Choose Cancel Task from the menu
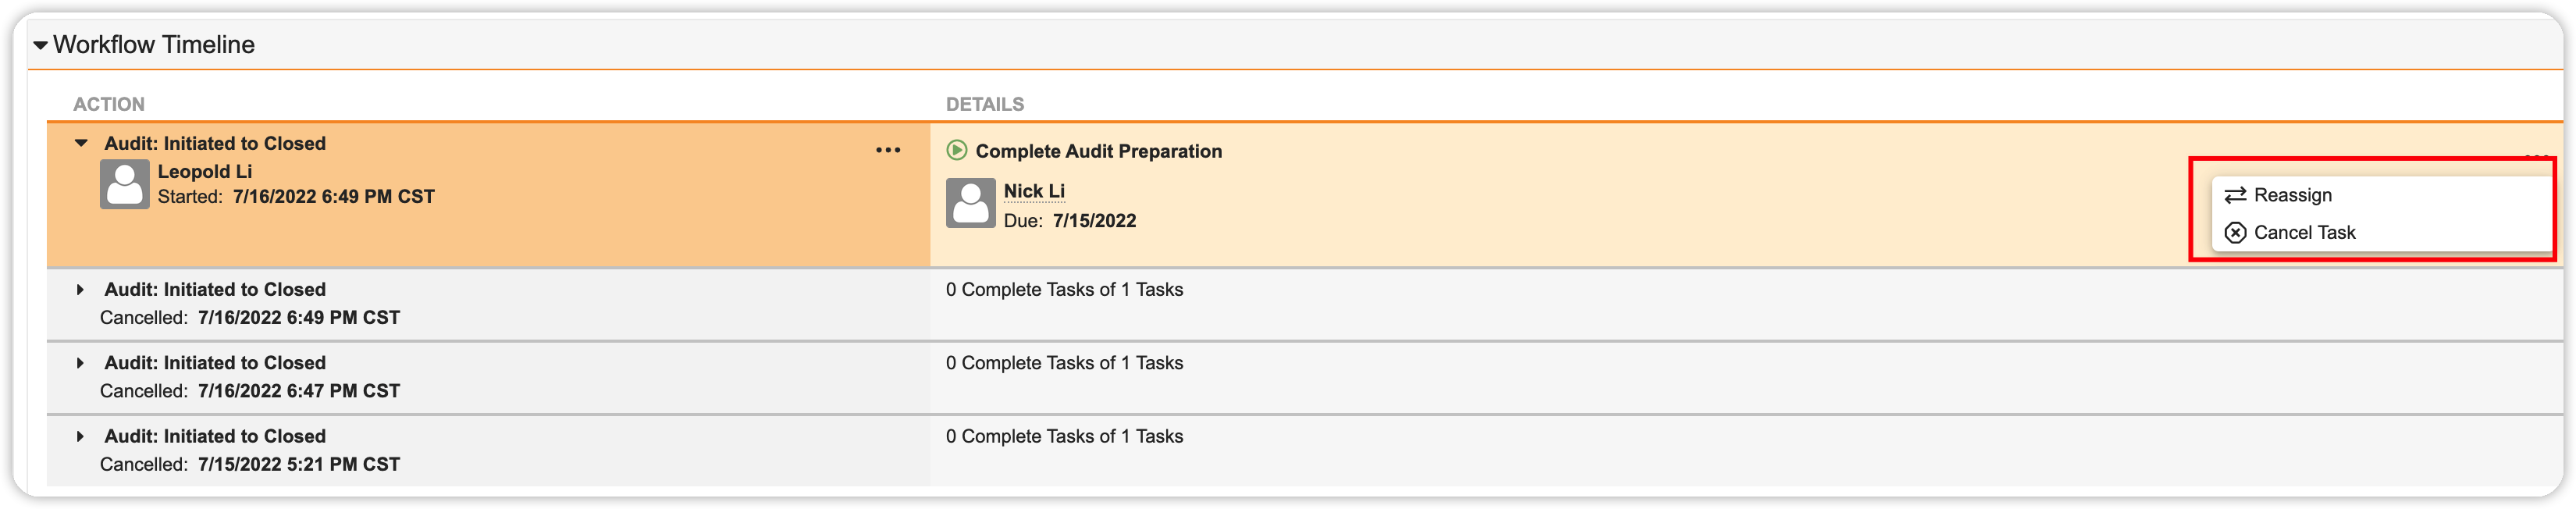The width and height of the screenshot is (2576, 509). pos(2304,233)
